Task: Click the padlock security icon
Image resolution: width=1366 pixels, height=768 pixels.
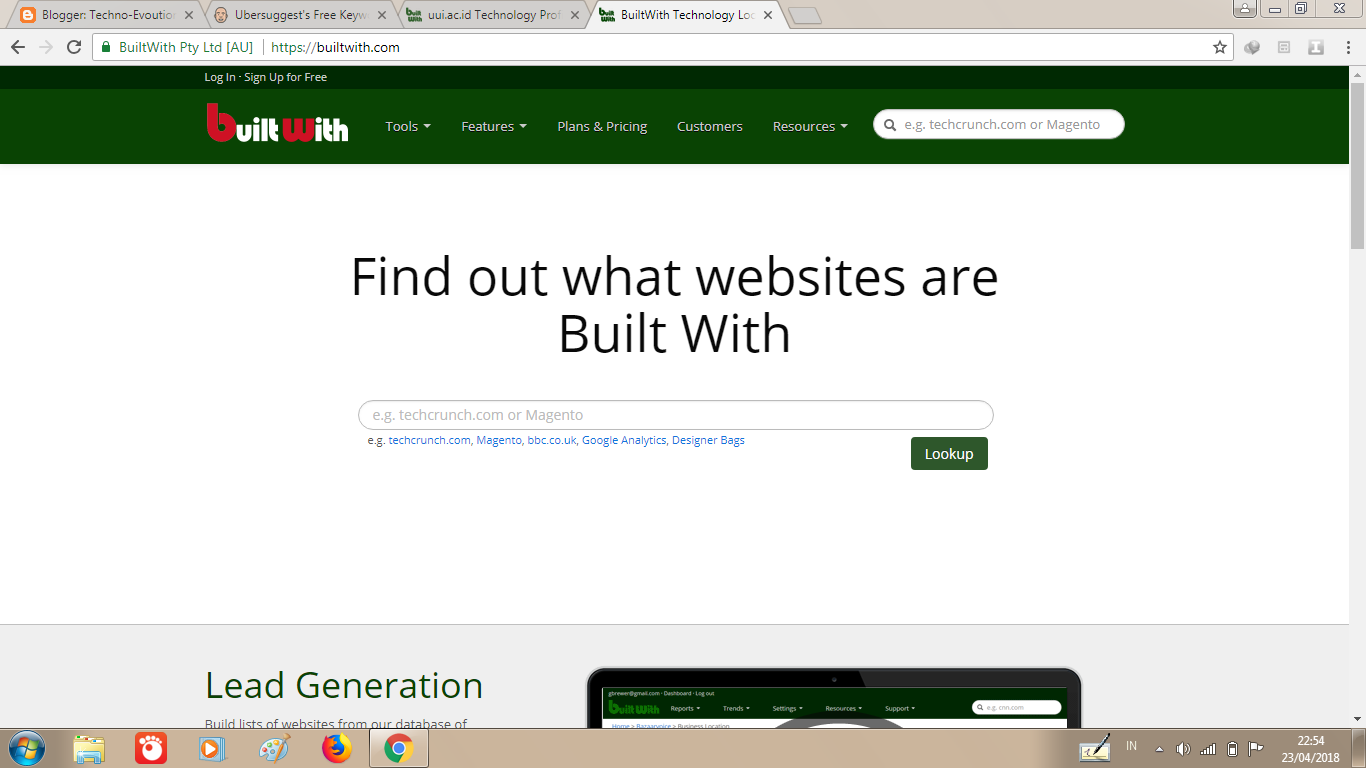Action: point(105,46)
